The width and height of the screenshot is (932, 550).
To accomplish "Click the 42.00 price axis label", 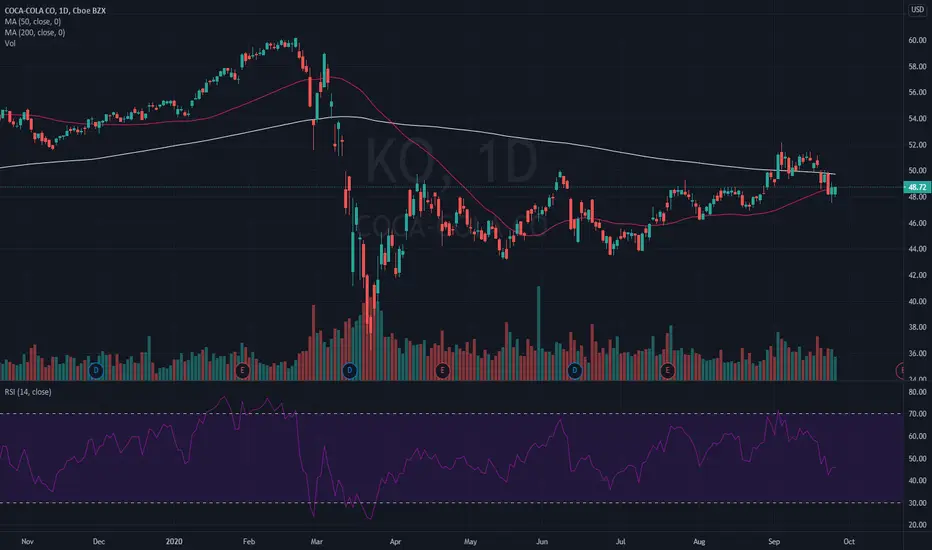I will pyautogui.click(x=917, y=275).
